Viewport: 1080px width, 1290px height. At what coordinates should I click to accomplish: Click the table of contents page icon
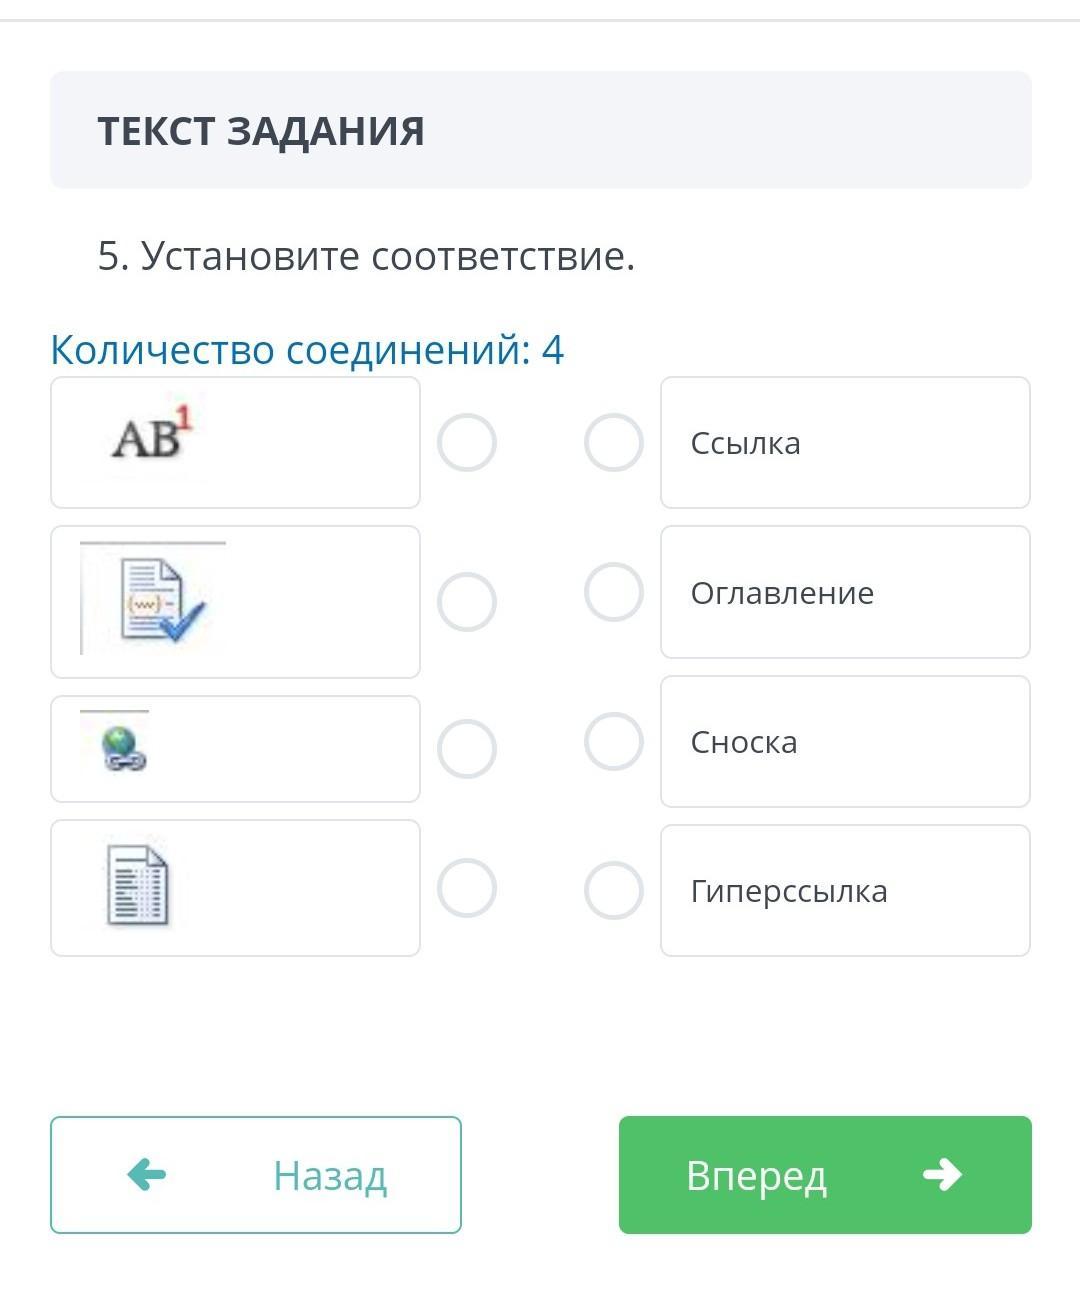point(138,886)
